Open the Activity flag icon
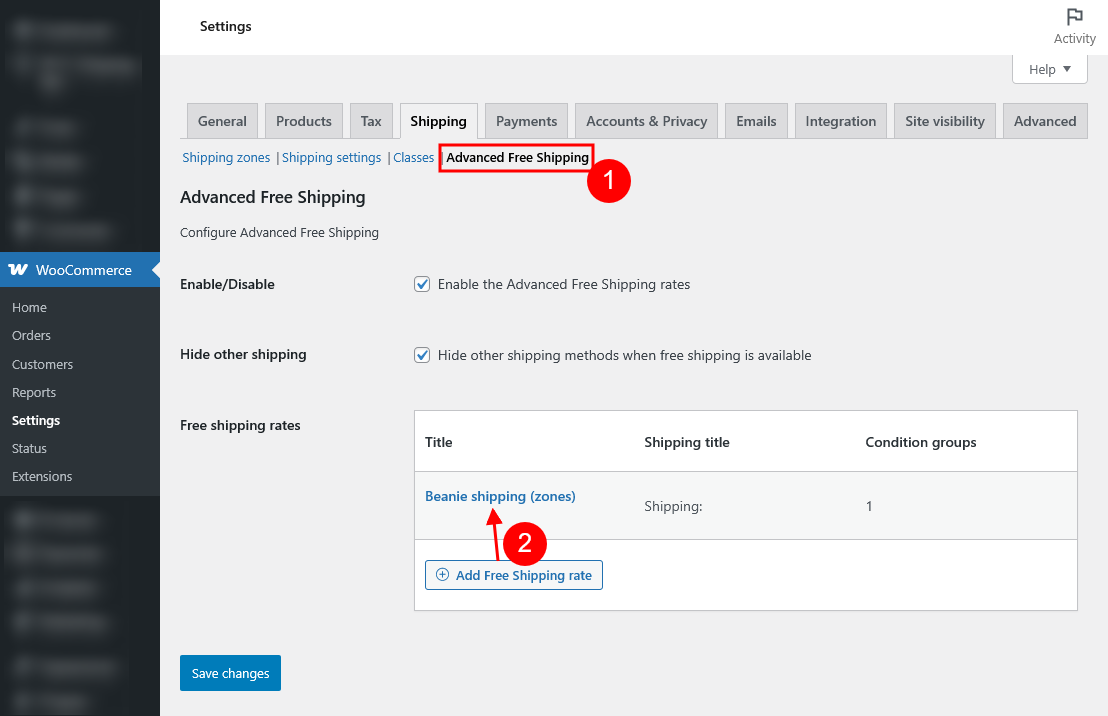The image size is (1108, 716). [1074, 16]
